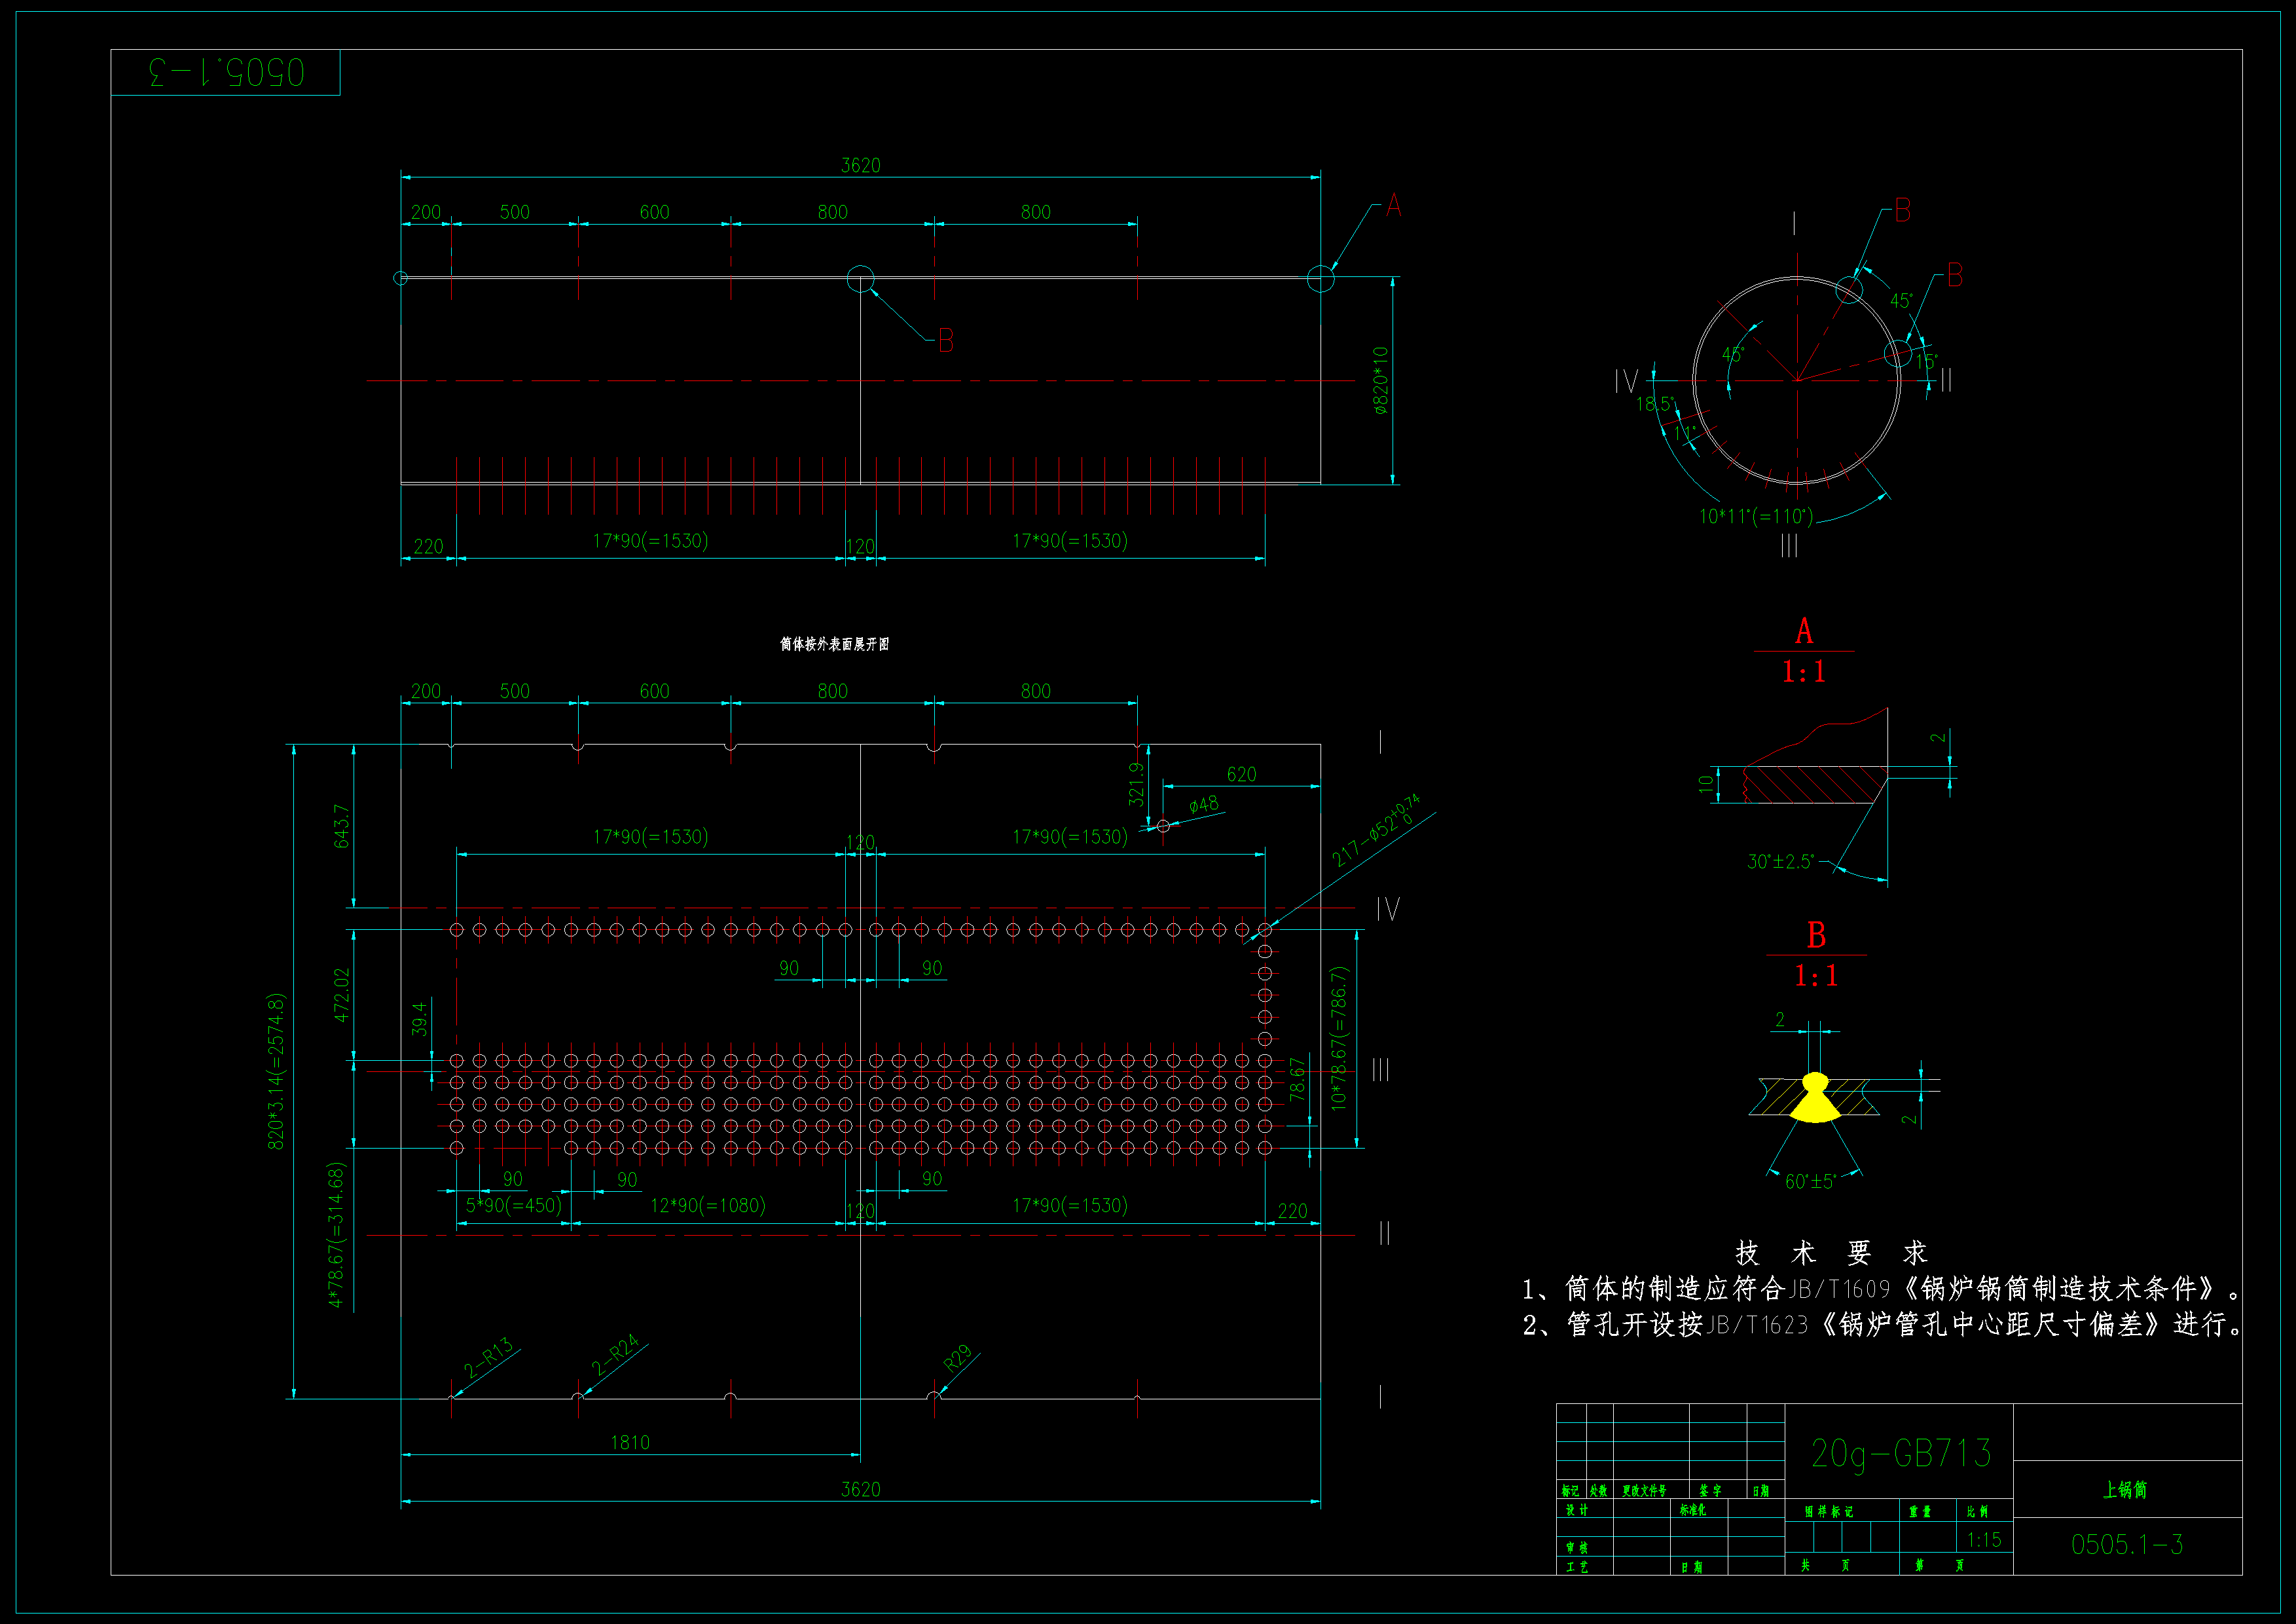Select the requirement line citing "JB/T1609"
Viewport: 2296px width, 1624px height.
click(x=1880, y=1289)
